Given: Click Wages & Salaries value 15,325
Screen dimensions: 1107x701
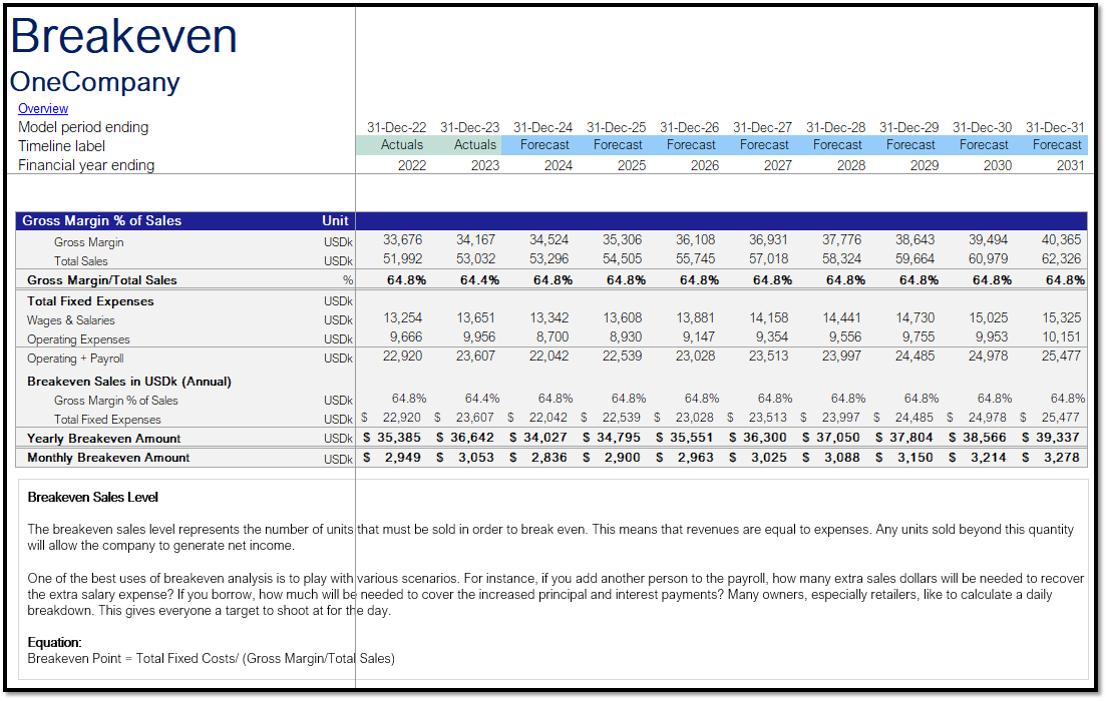Looking at the screenshot, I should pyautogui.click(x=1061, y=318).
